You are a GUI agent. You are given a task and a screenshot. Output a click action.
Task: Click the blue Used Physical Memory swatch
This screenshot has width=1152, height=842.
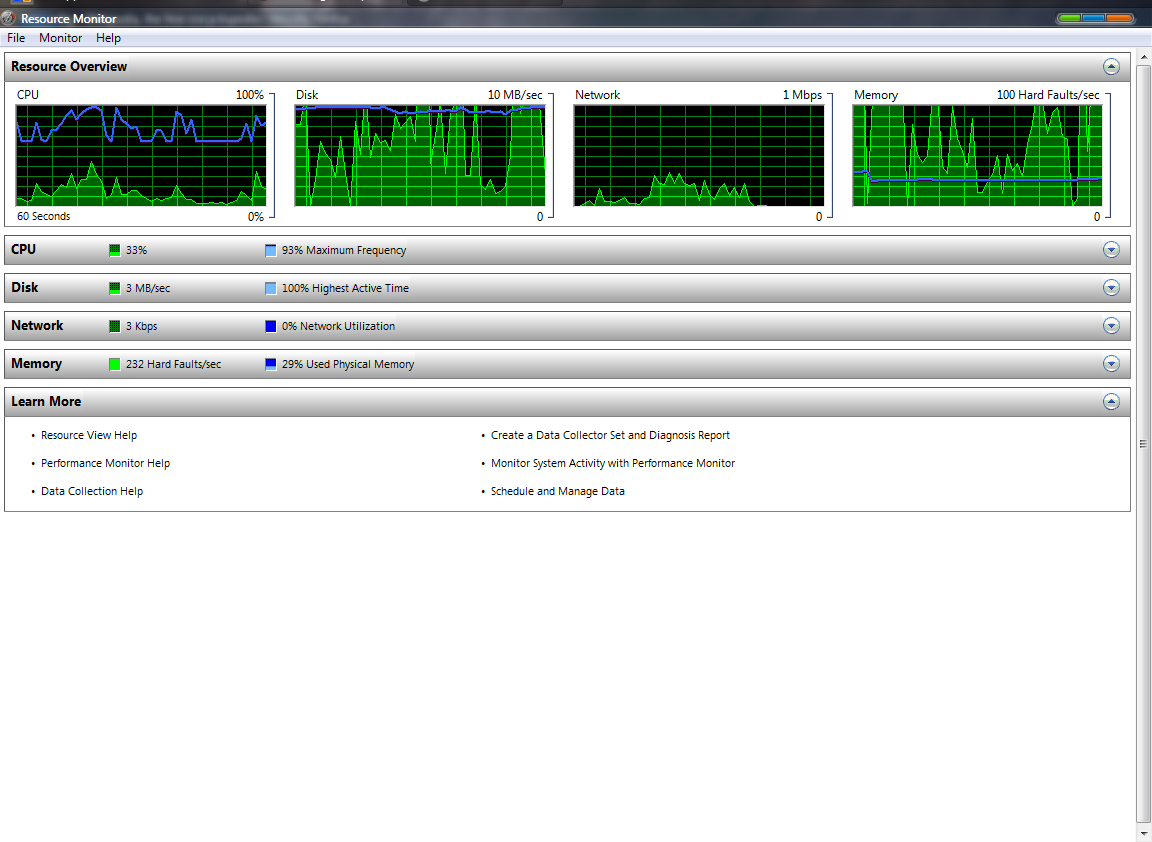(x=269, y=363)
